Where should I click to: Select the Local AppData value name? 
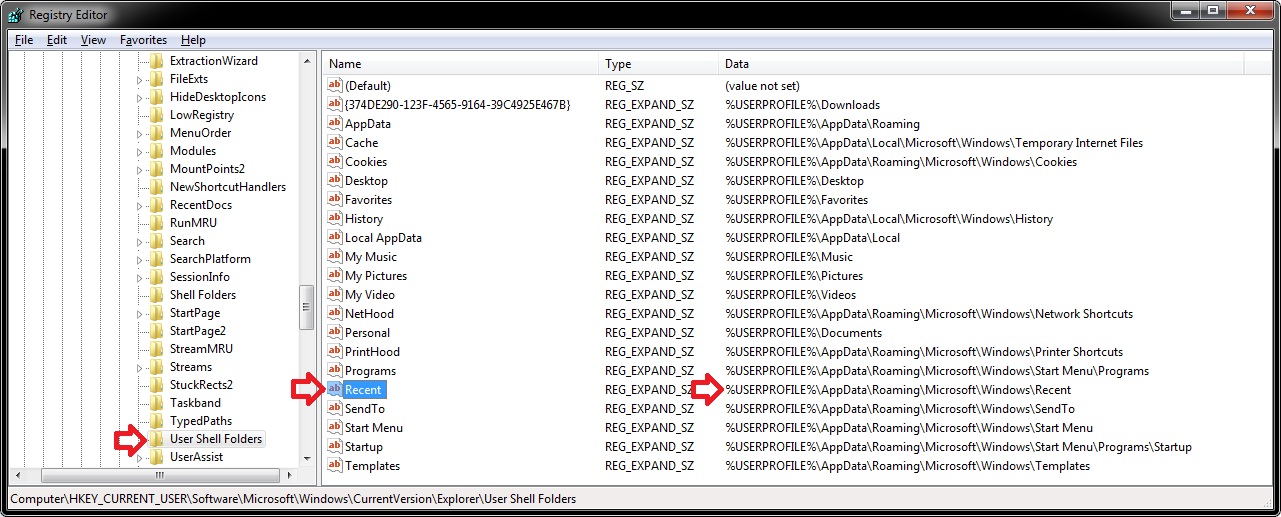[x=383, y=238]
